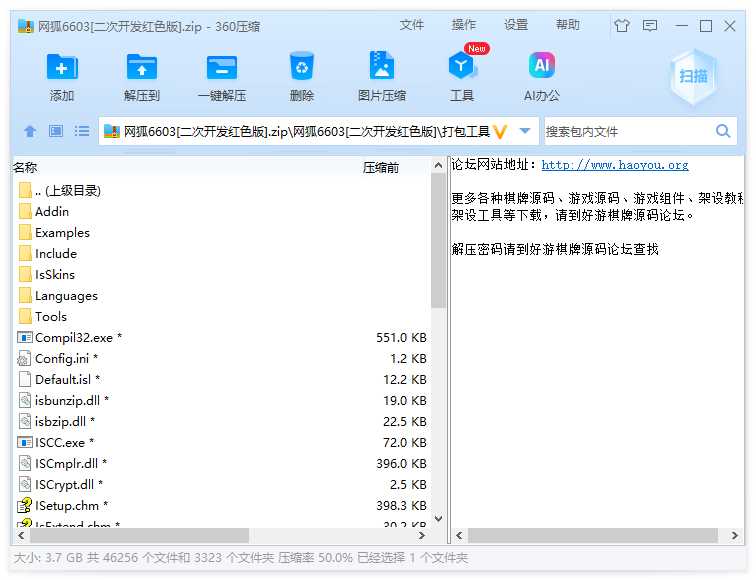Click the 删除 (Delete) trash icon
The width and height of the screenshot is (756, 580).
(301, 66)
